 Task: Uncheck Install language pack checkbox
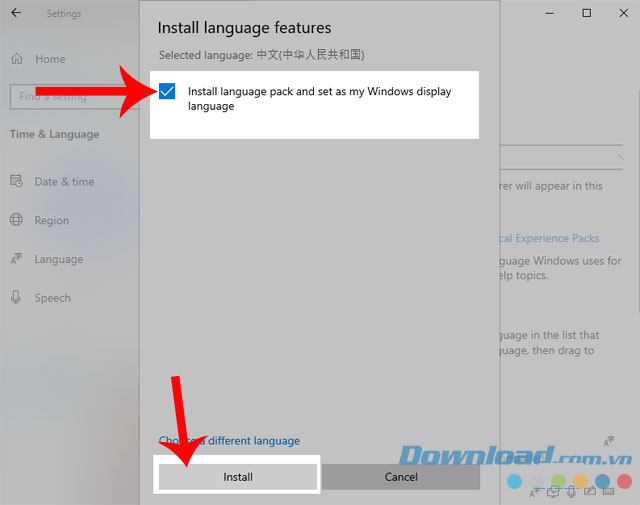[167, 91]
